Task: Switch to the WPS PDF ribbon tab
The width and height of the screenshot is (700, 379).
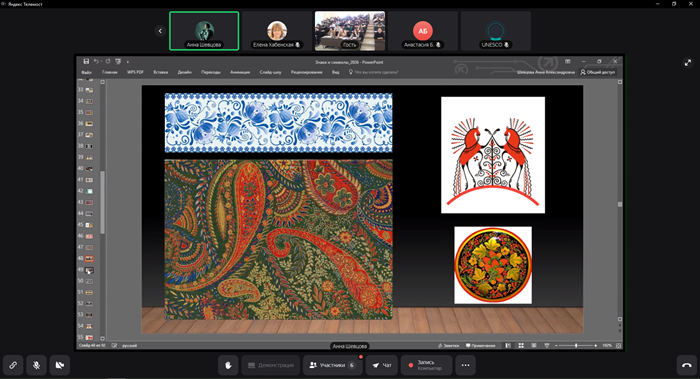Action: click(x=135, y=72)
